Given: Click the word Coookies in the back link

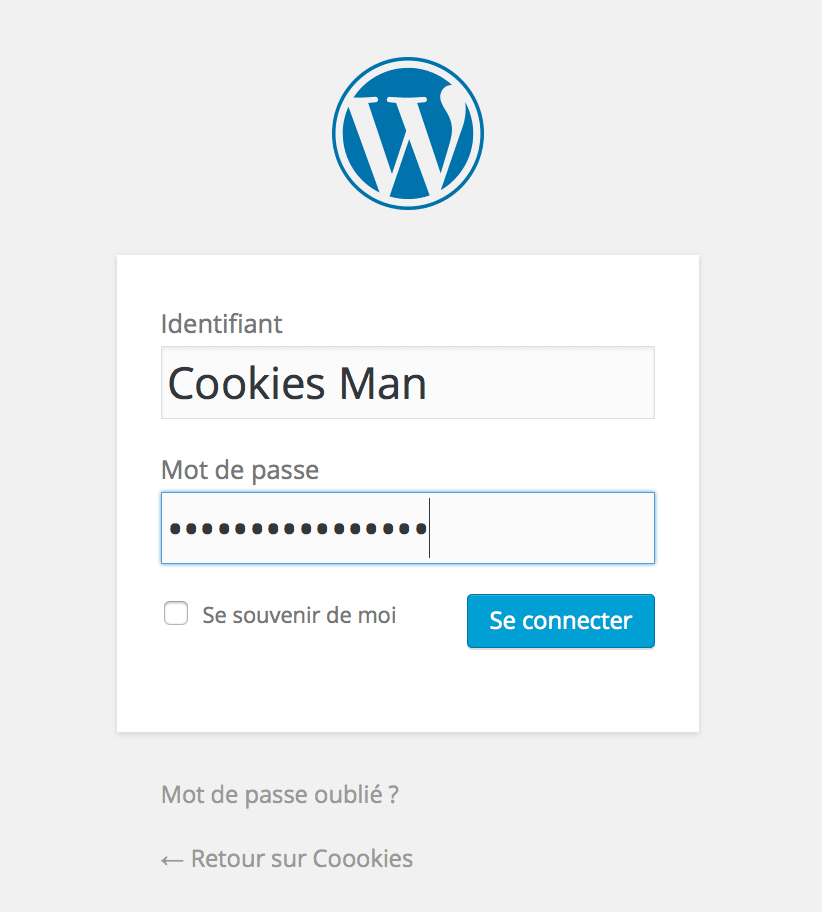Looking at the screenshot, I should [x=363, y=858].
